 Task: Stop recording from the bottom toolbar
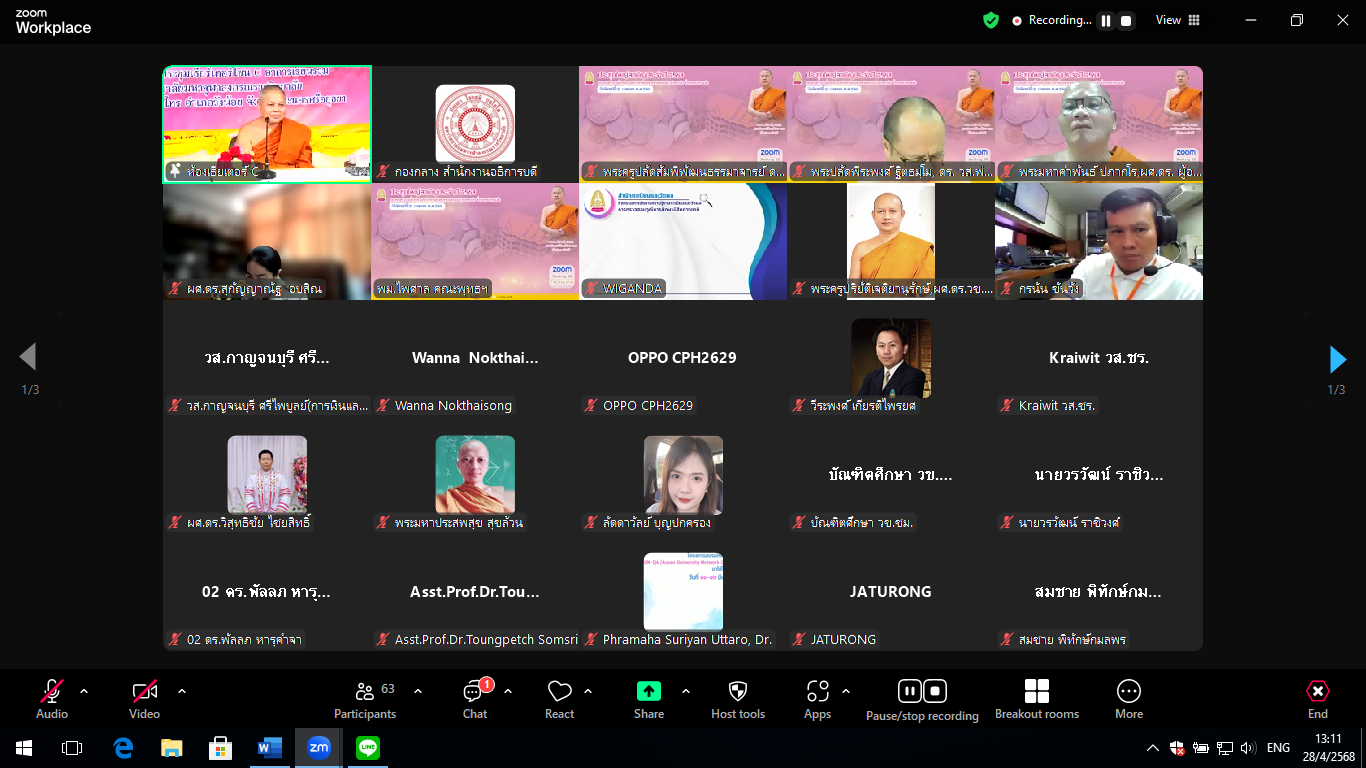click(935, 691)
